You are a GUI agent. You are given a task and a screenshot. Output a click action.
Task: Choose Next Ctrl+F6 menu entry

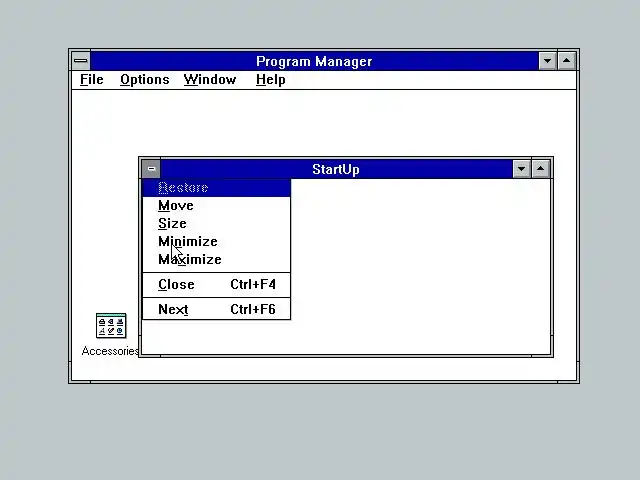click(216, 309)
